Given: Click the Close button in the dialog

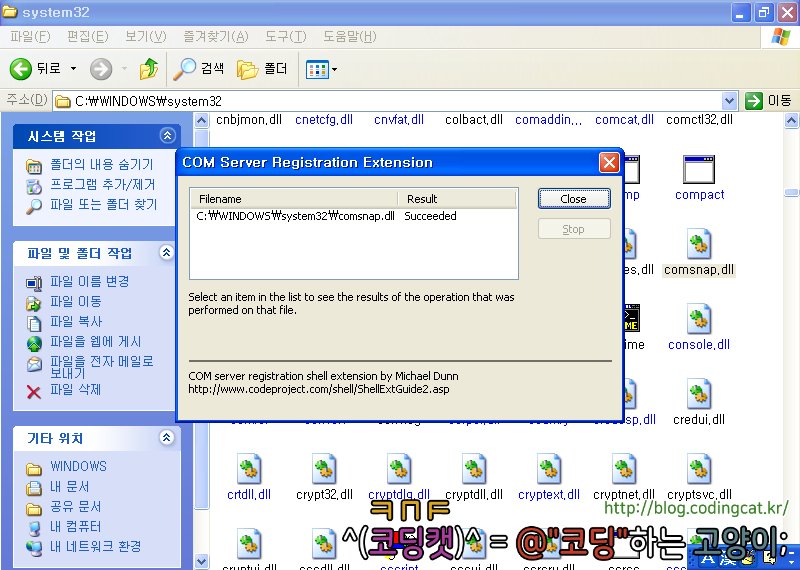Looking at the screenshot, I should point(574,199).
